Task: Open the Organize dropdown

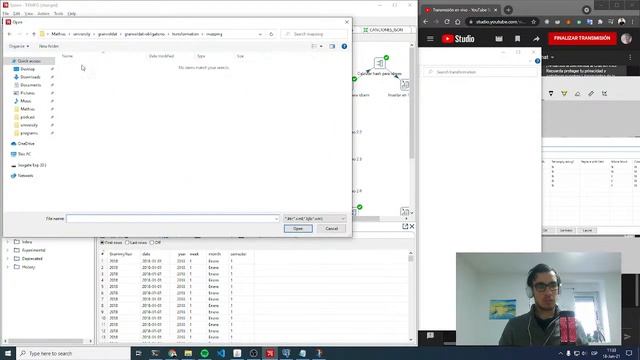Action: [x=19, y=46]
